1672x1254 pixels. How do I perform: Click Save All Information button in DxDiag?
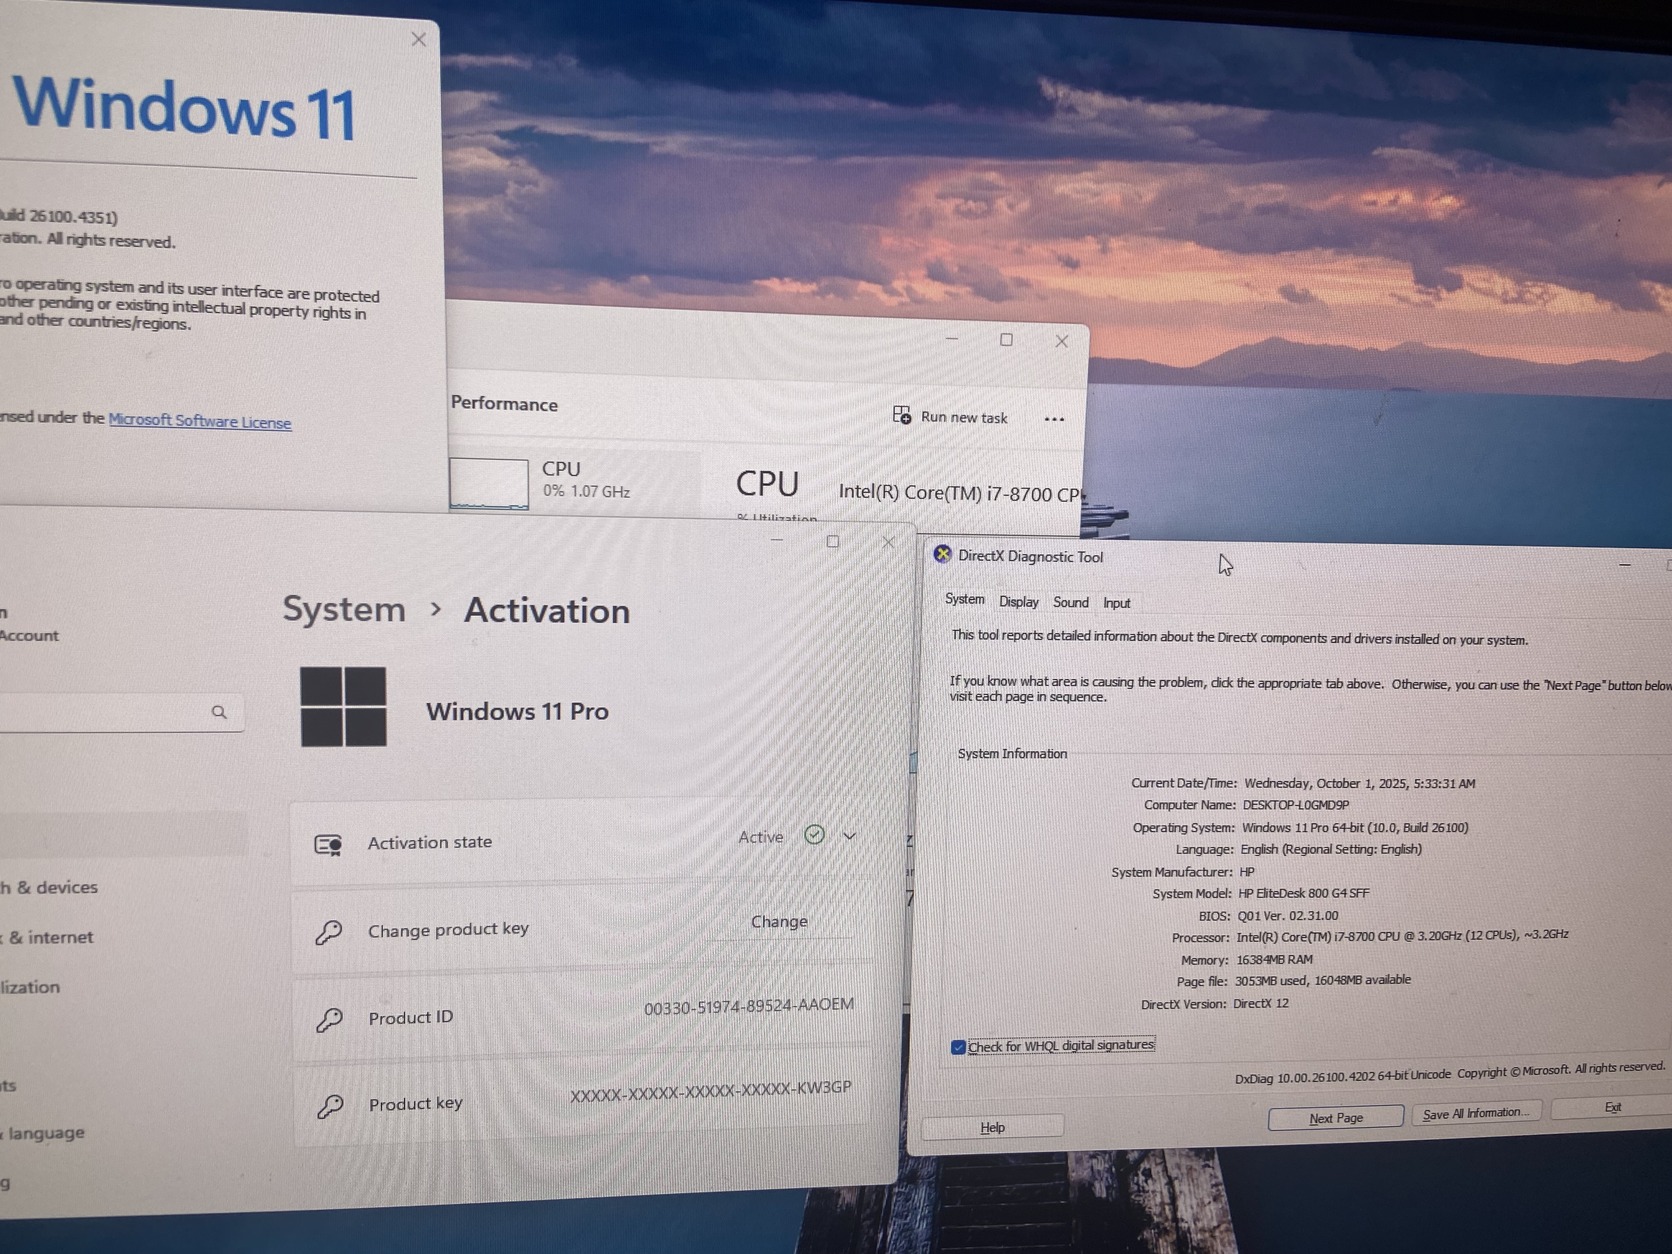(x=1476, y=1113)
